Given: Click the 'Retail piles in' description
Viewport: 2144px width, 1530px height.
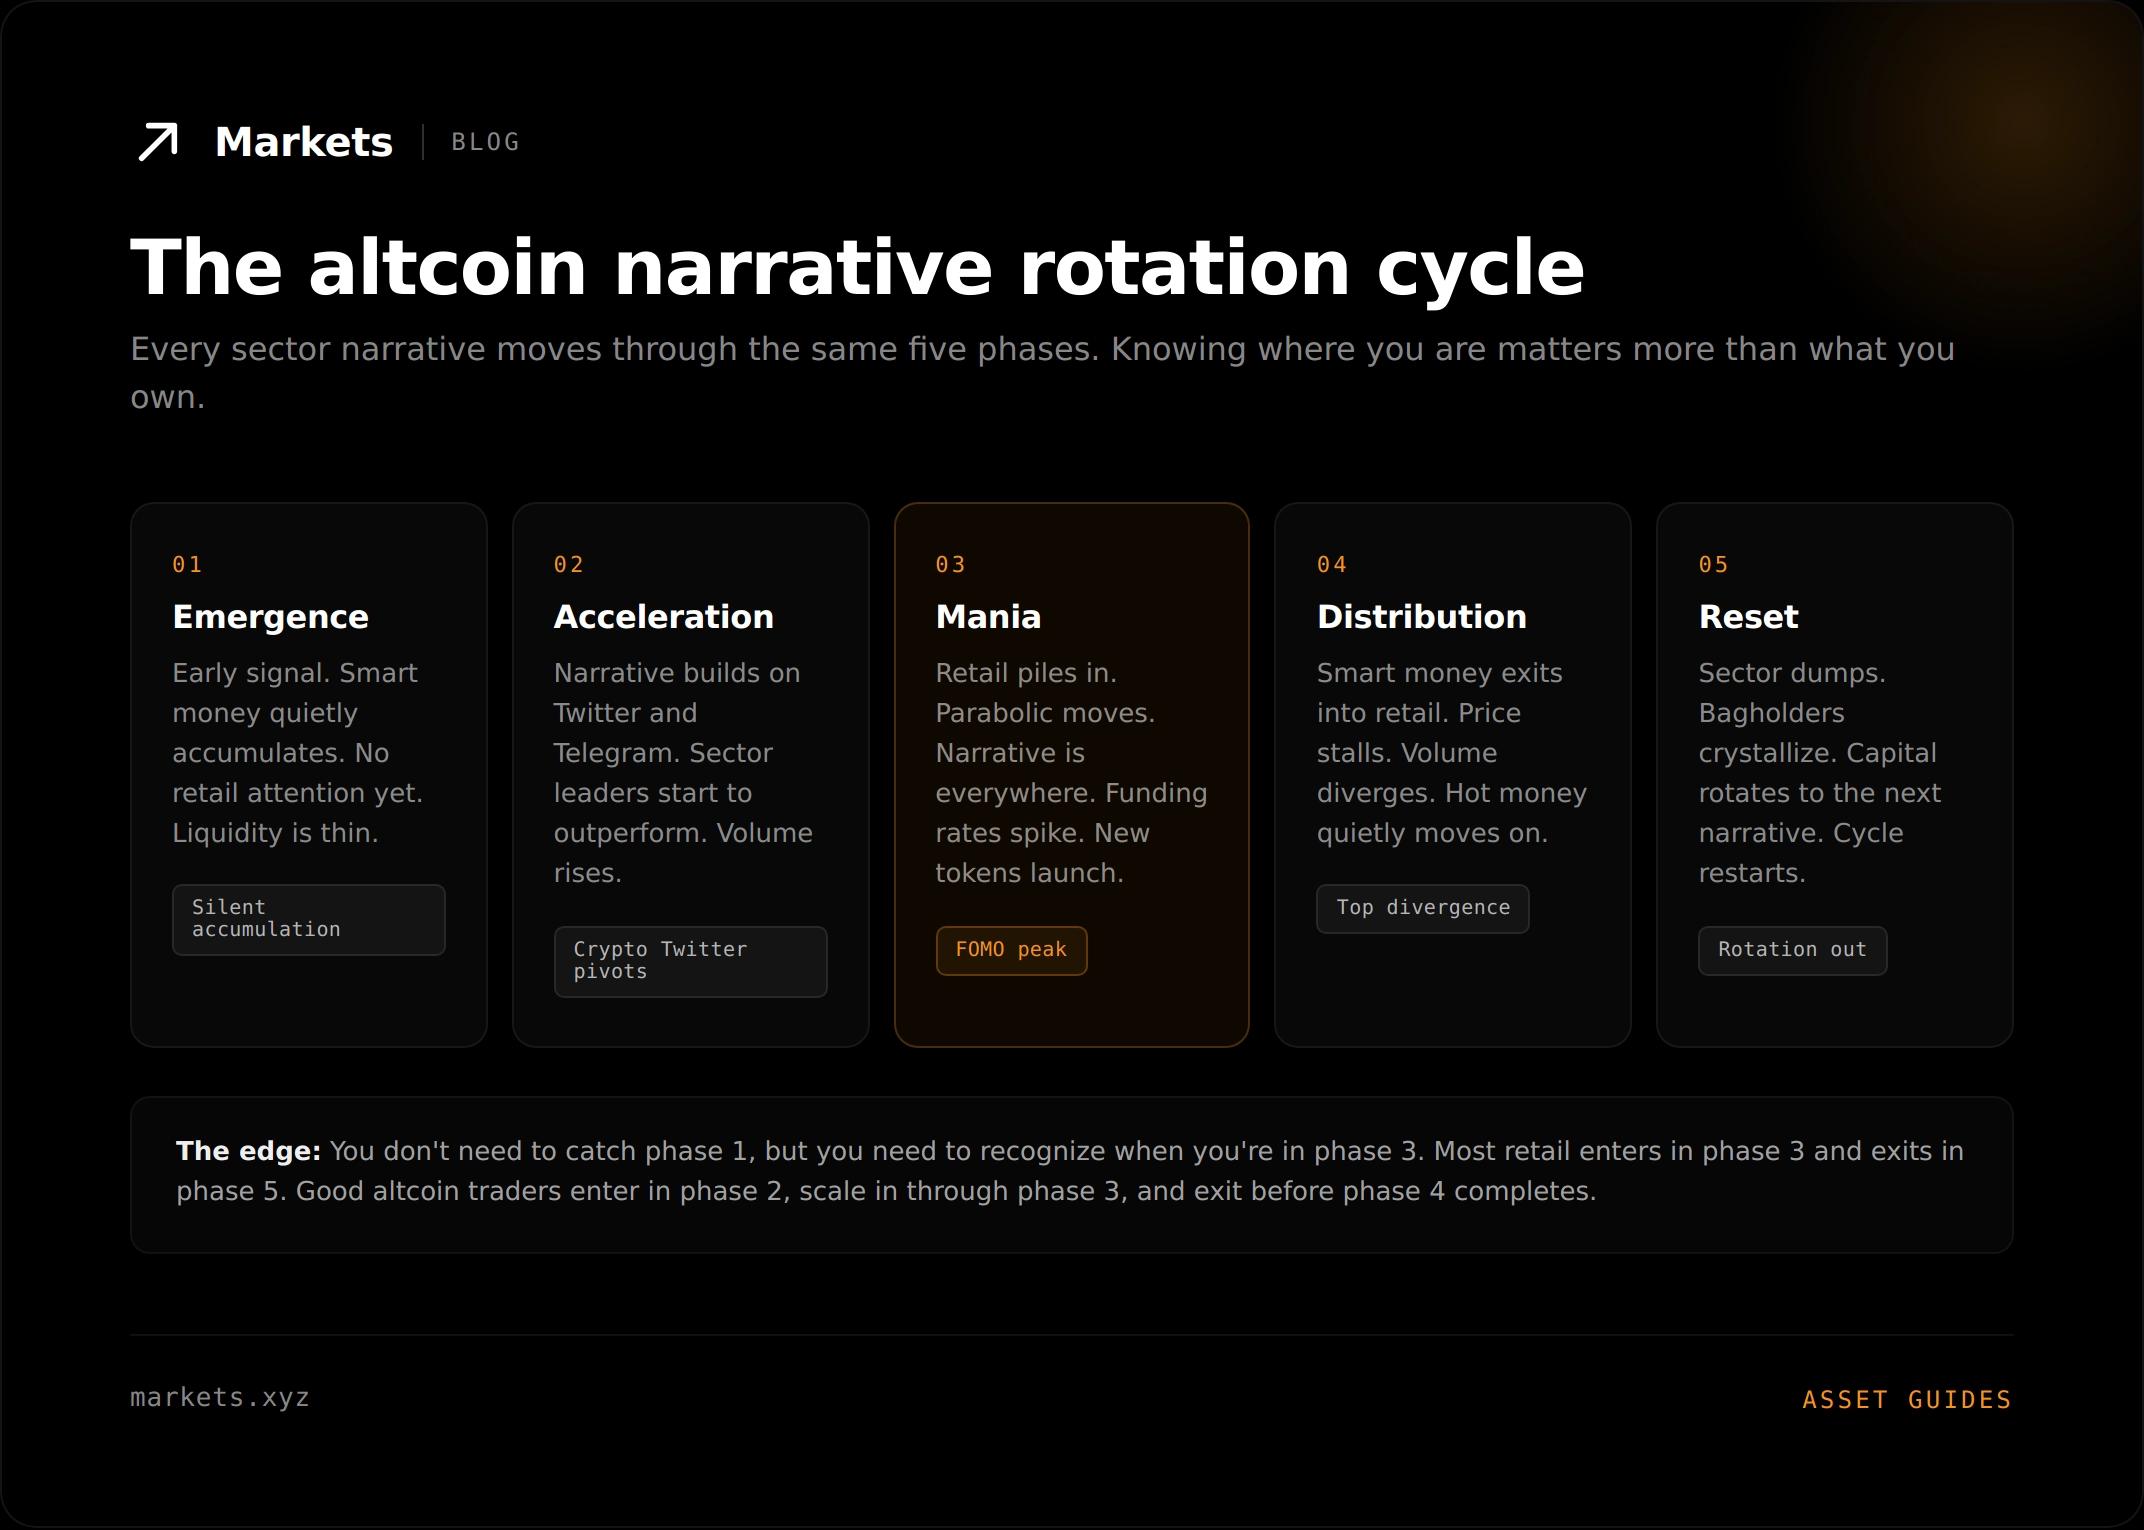Looking at the screenshot, I should click(x=1071, y=773).
